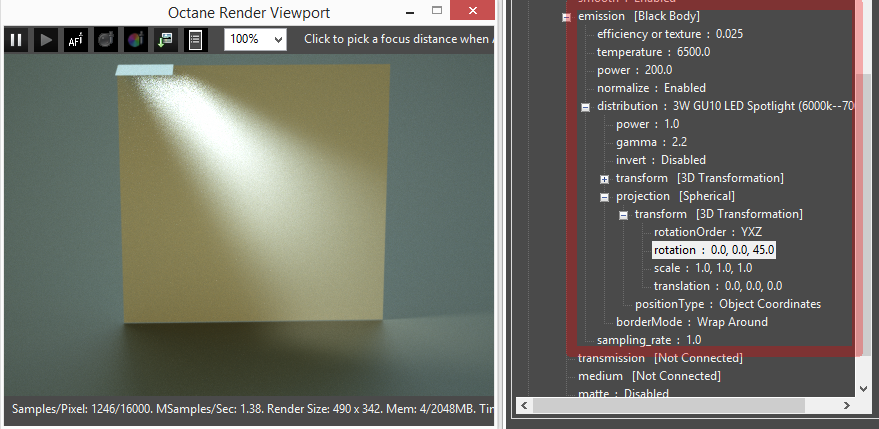The width and height of the screenshot is (879, 429).
Task: Expand the transform under distribution
Action: point(604,179)
